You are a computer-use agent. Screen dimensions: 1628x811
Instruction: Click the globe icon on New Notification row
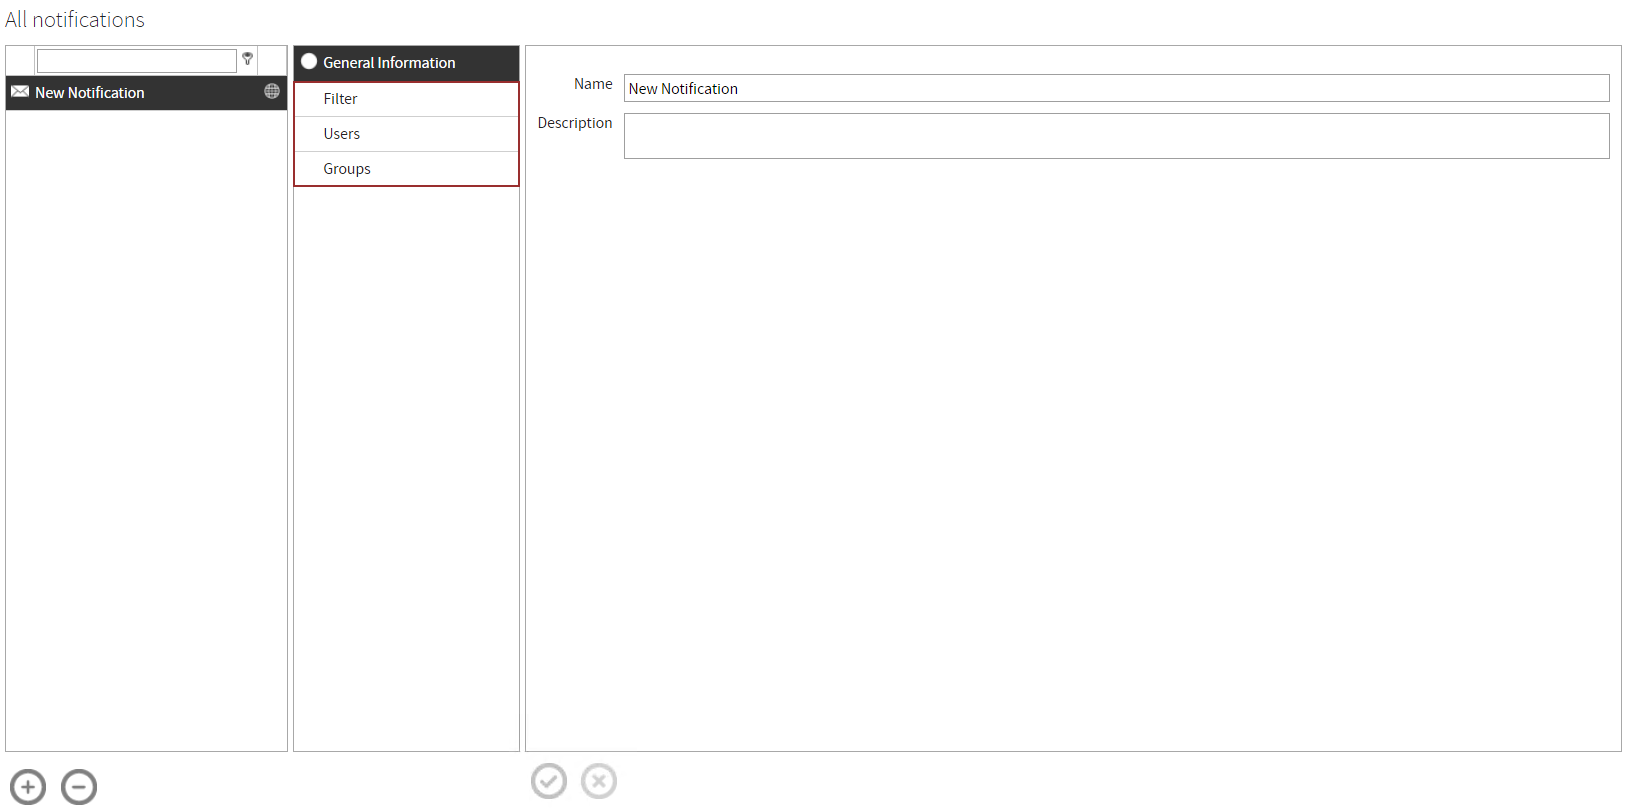[272, 91]
